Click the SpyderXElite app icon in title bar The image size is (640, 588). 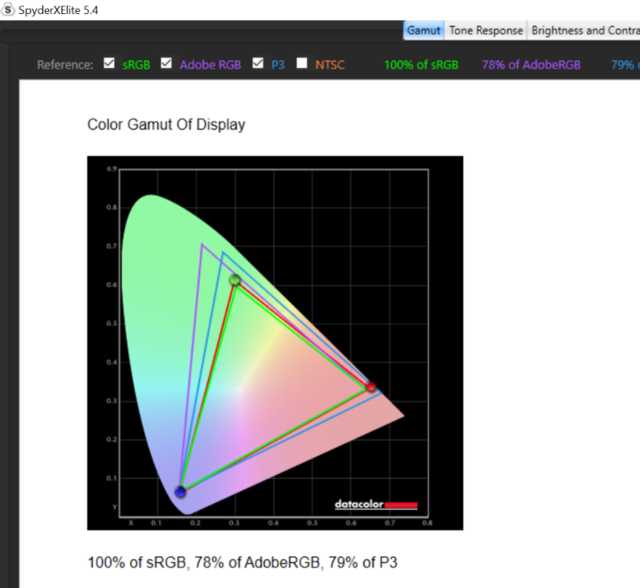point(9,9)
